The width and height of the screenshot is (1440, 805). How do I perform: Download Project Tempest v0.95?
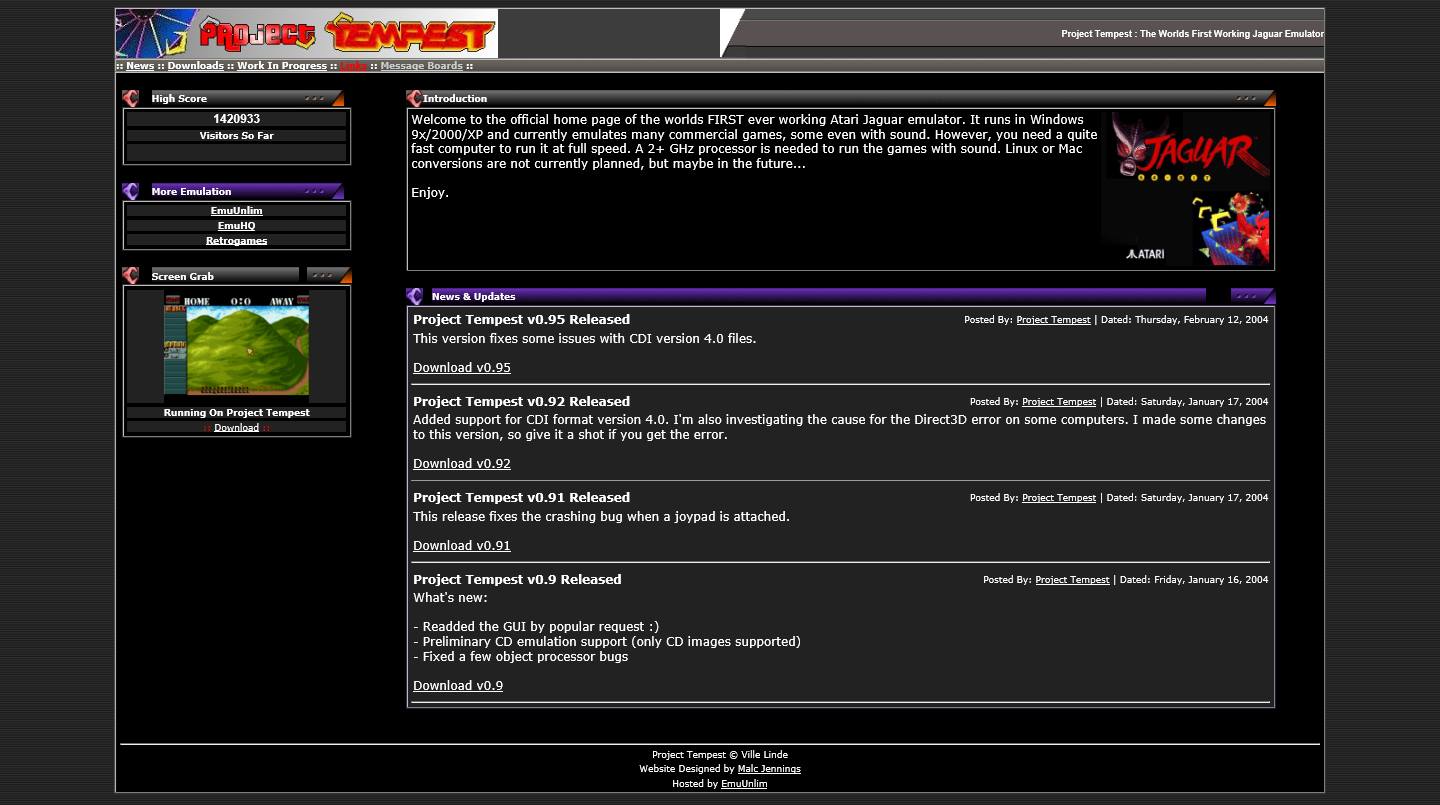click(462, 368)
